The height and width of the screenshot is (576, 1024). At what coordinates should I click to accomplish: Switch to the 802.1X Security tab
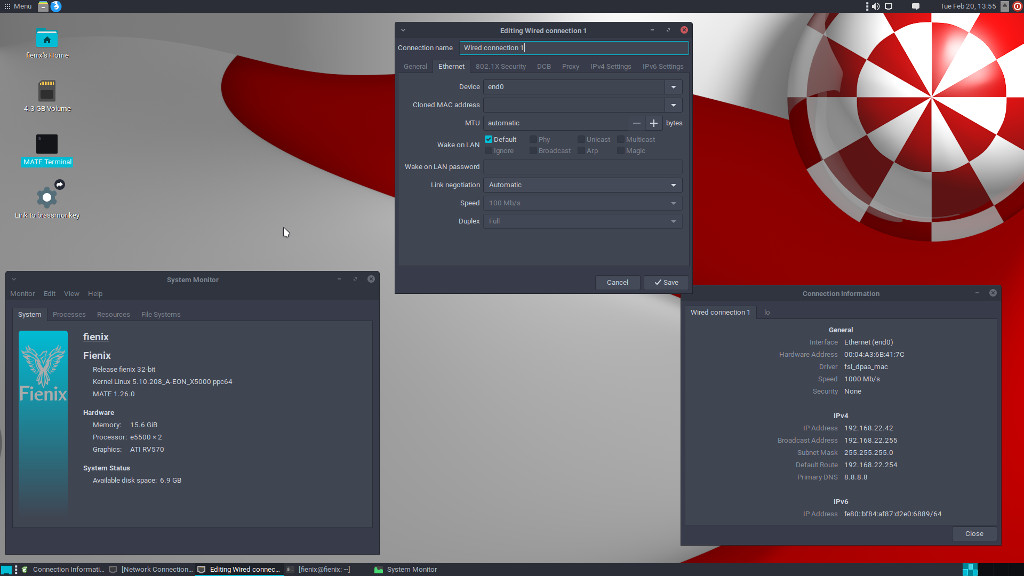click(x=500, y=67)
